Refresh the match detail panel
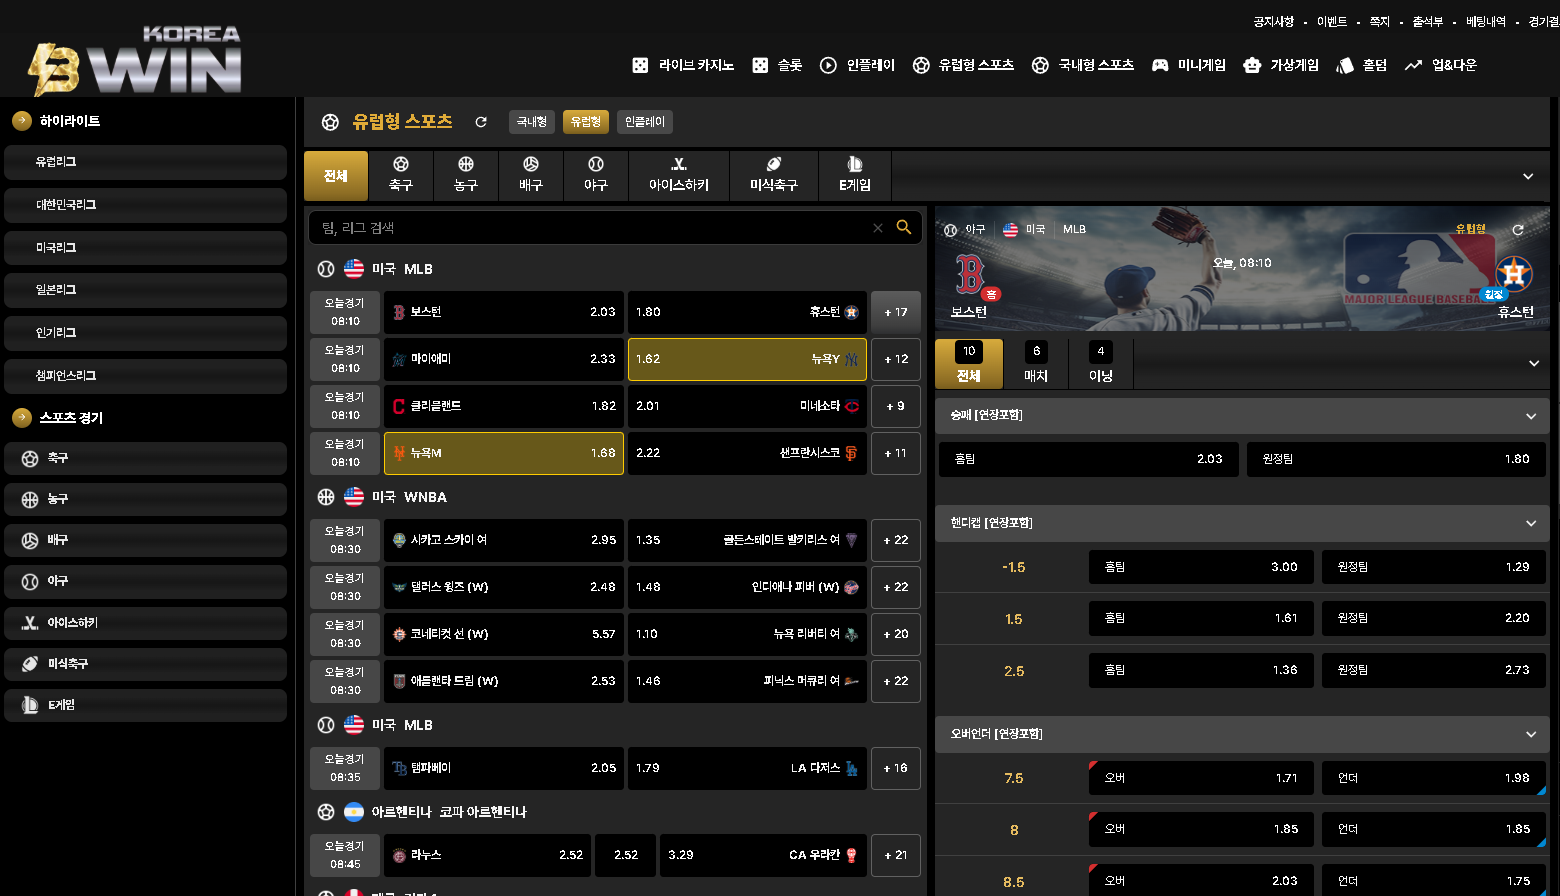Image resolution: width=1560 pixels, height=896 pixels. [1518, 230]
